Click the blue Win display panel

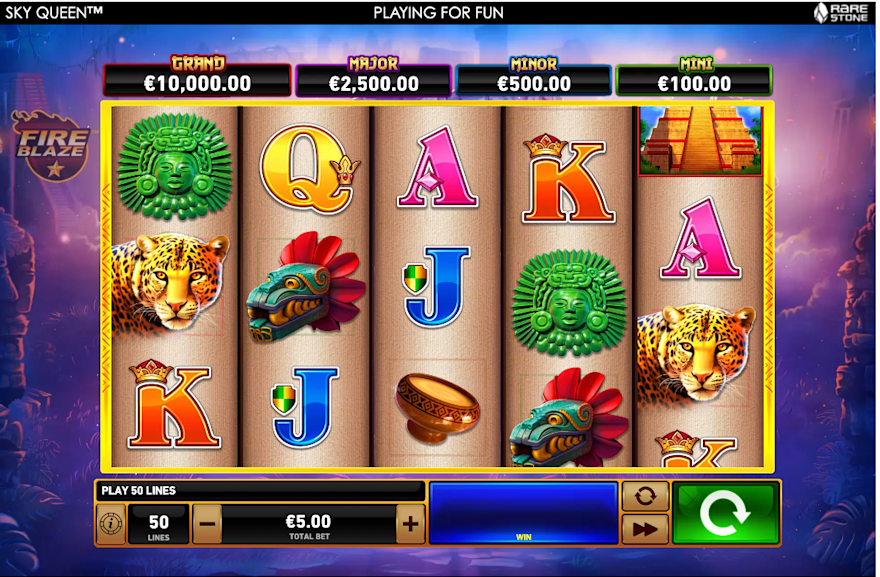(x=524, y=513)
